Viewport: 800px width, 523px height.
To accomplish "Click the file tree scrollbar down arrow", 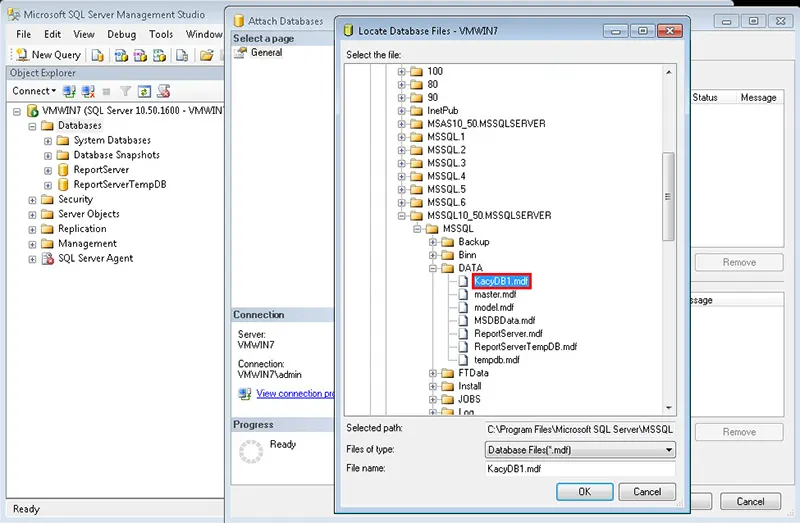I will coord(668,408).
